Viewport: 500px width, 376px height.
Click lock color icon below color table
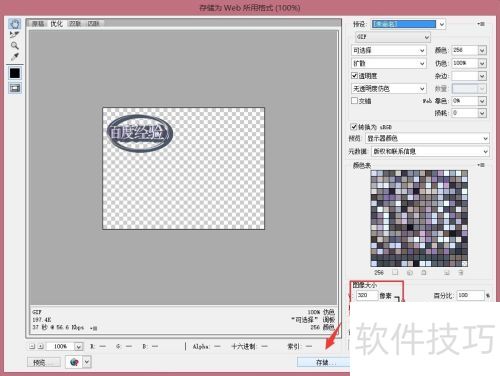(424, 273)
